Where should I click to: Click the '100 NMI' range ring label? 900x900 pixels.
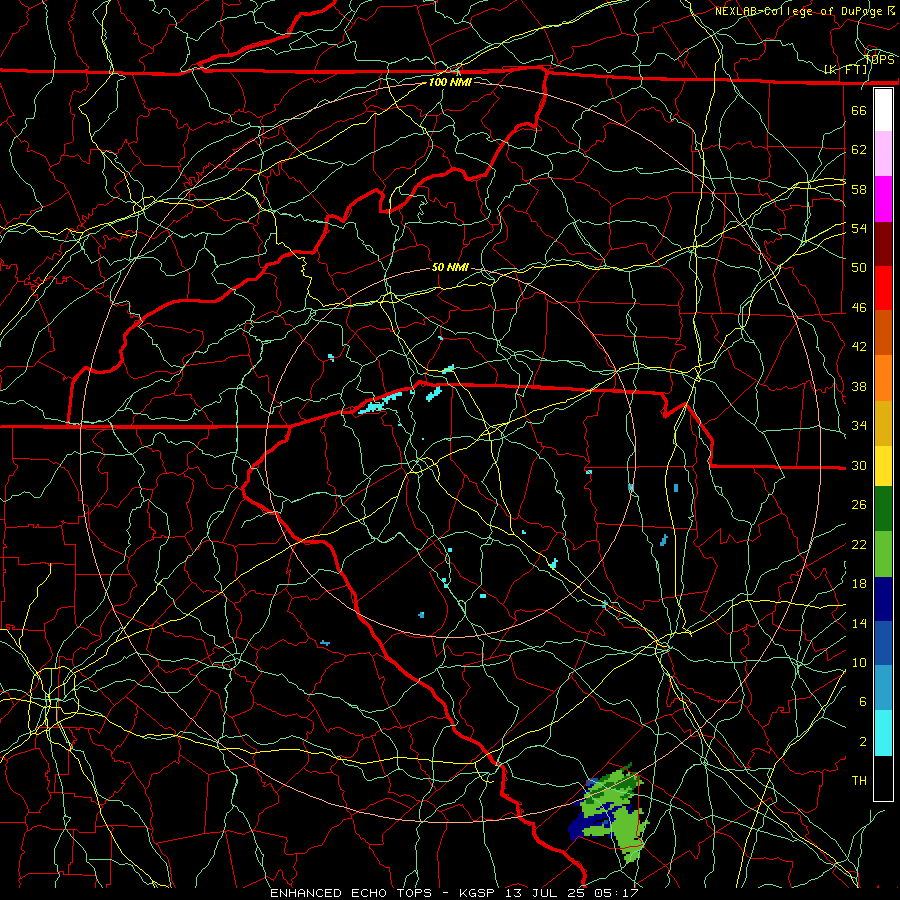click(x=450, y=82)
